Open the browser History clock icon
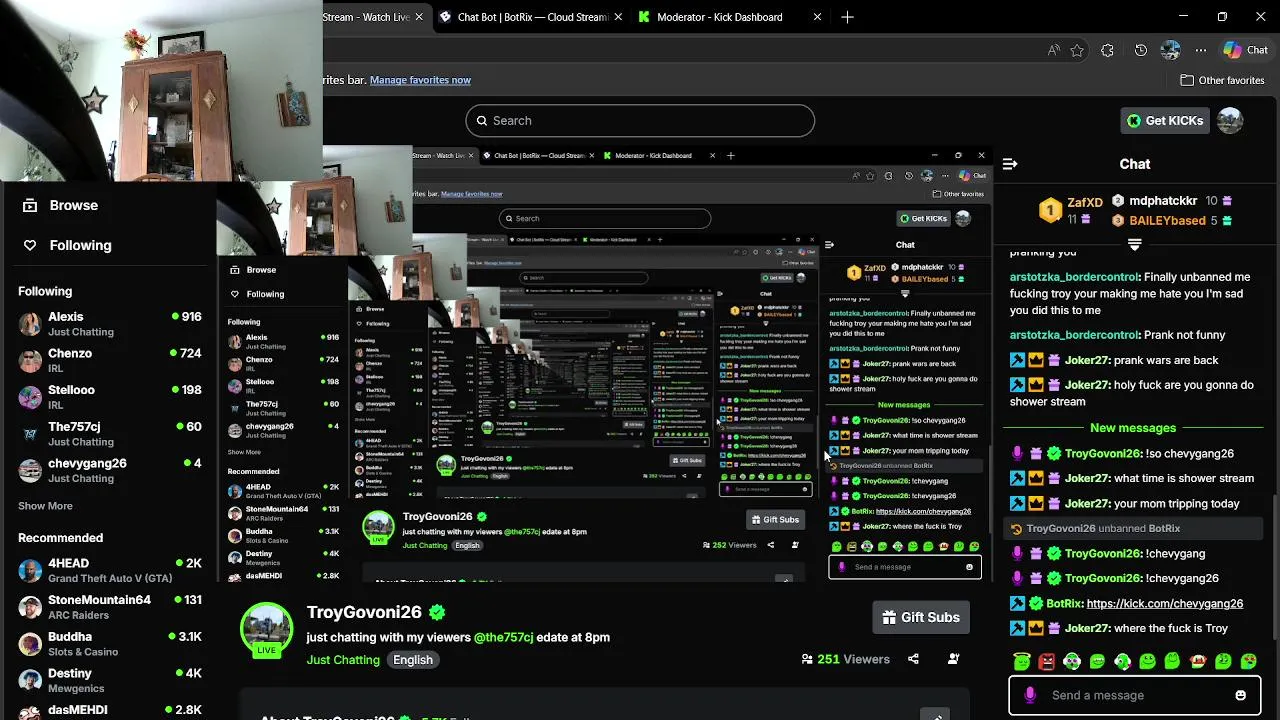1280x720 pixels. coord(1141,50)
